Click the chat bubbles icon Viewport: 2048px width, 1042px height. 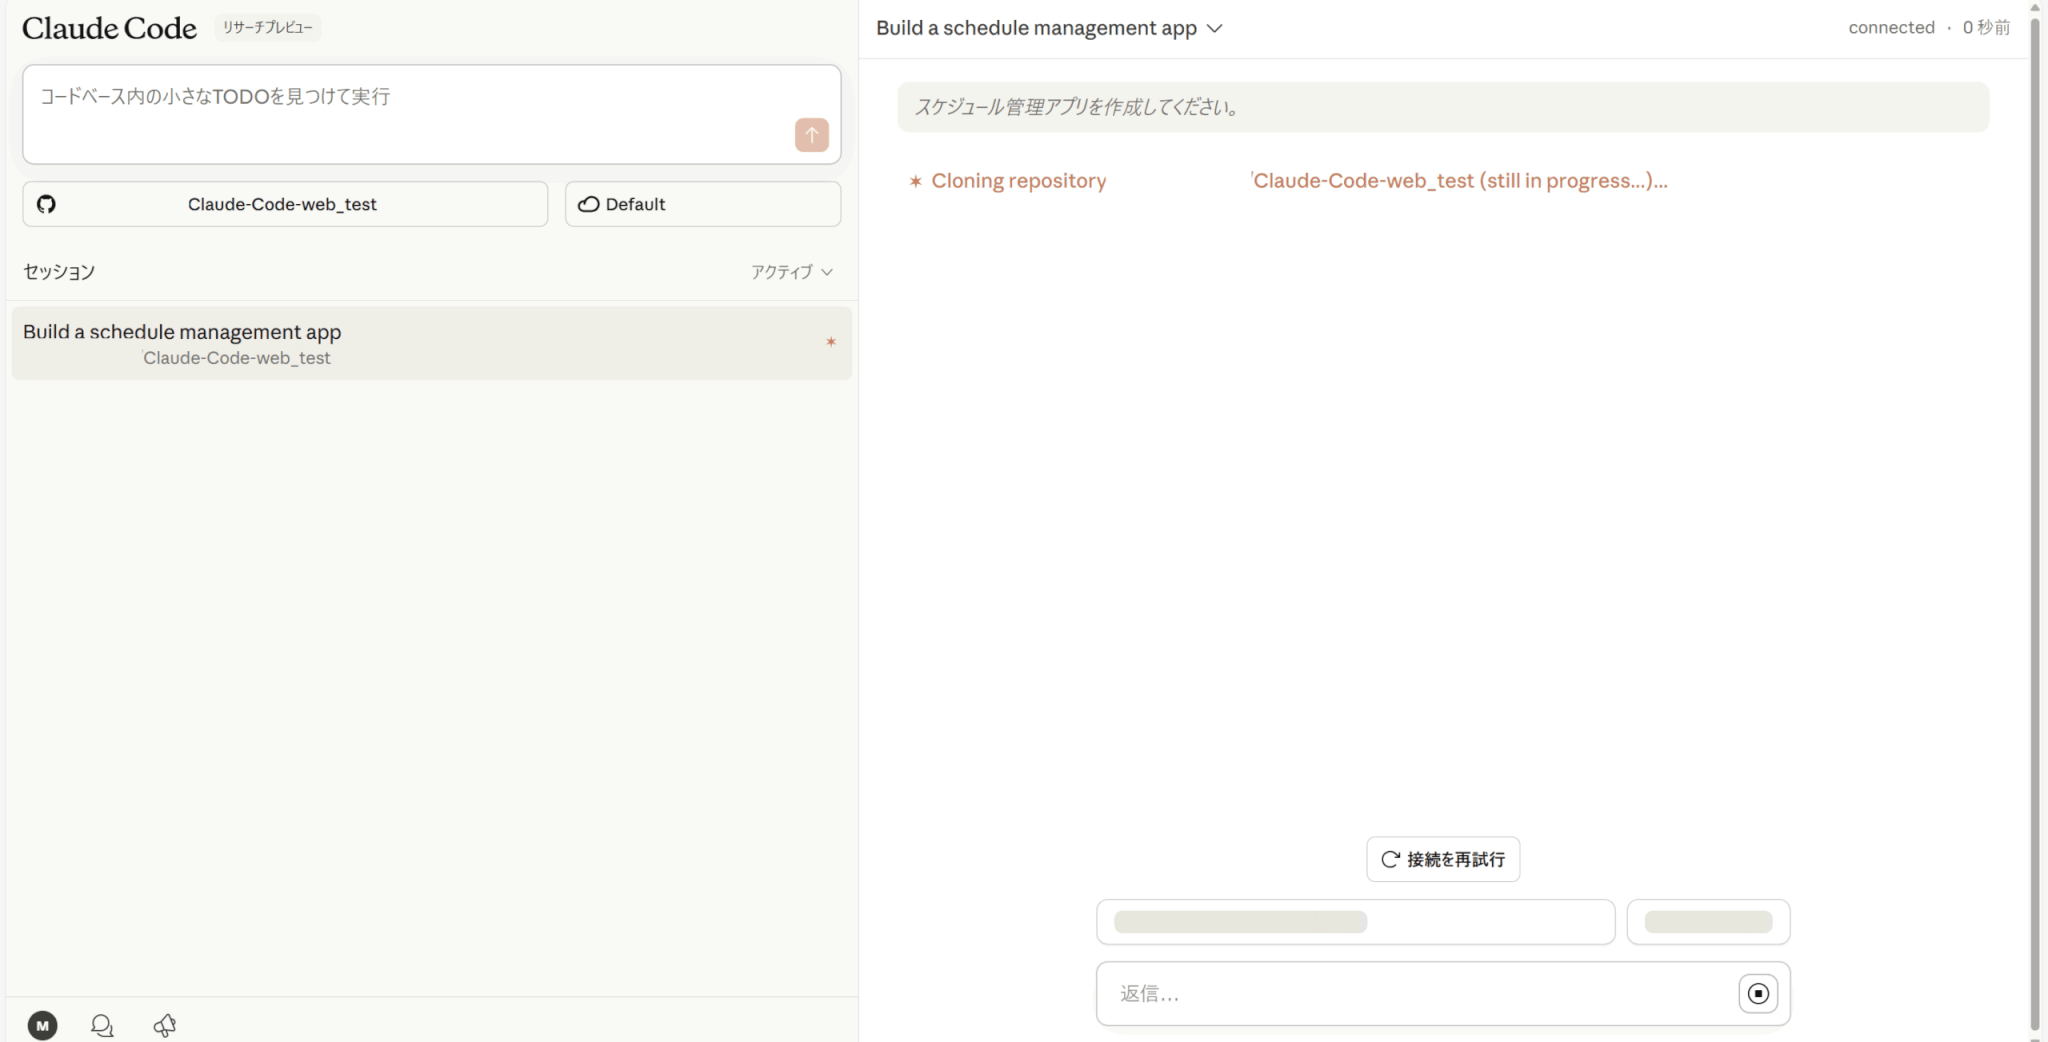[102, 1025]
